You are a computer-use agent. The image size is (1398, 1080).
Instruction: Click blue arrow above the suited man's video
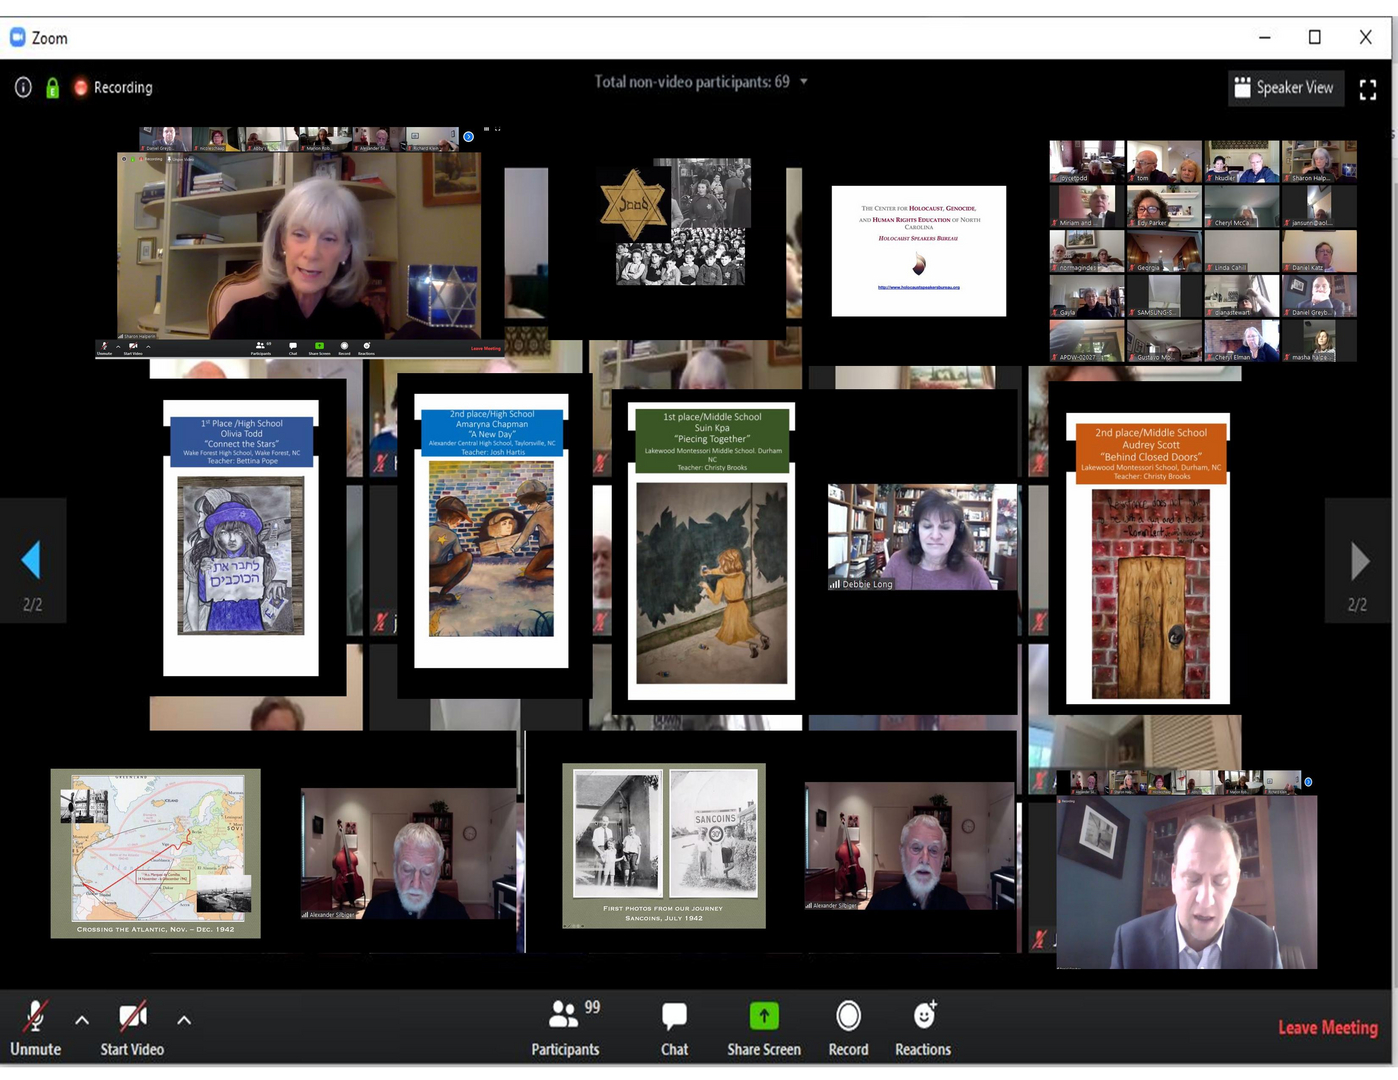pyautogui.click(x=1308, y=782)
